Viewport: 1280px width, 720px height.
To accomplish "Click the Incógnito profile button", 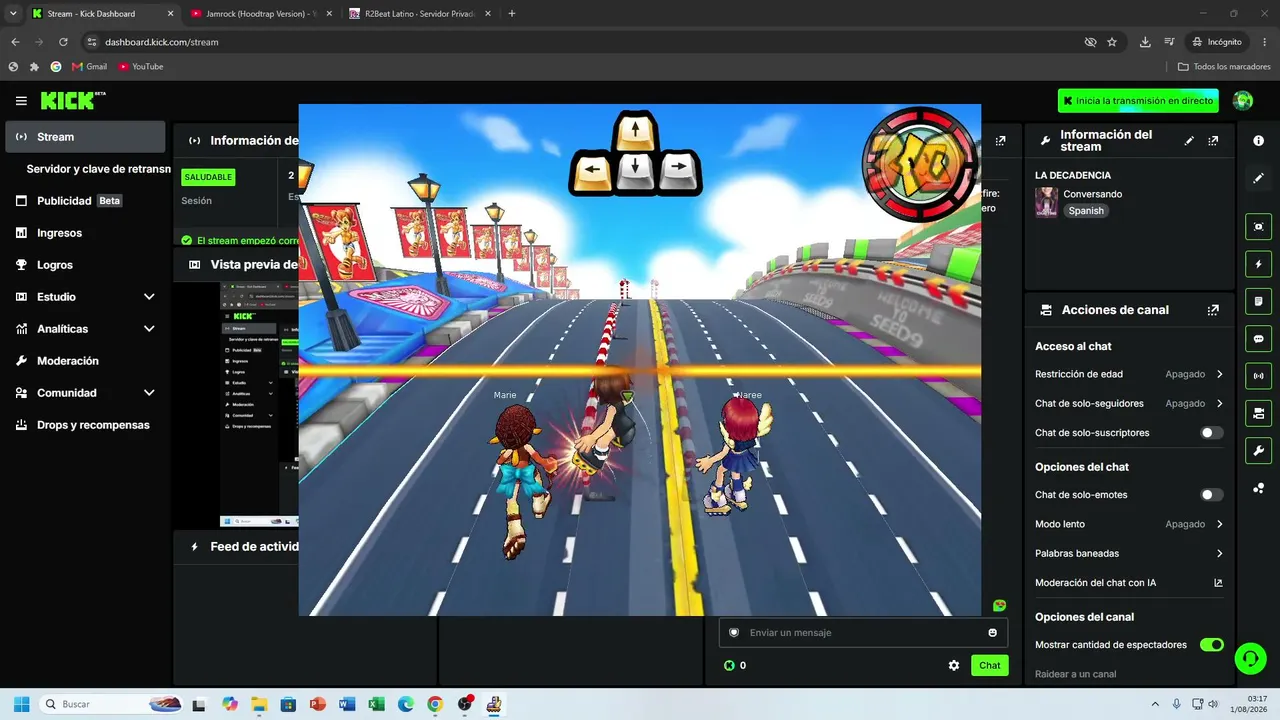I will click(x=1216, y=42).
